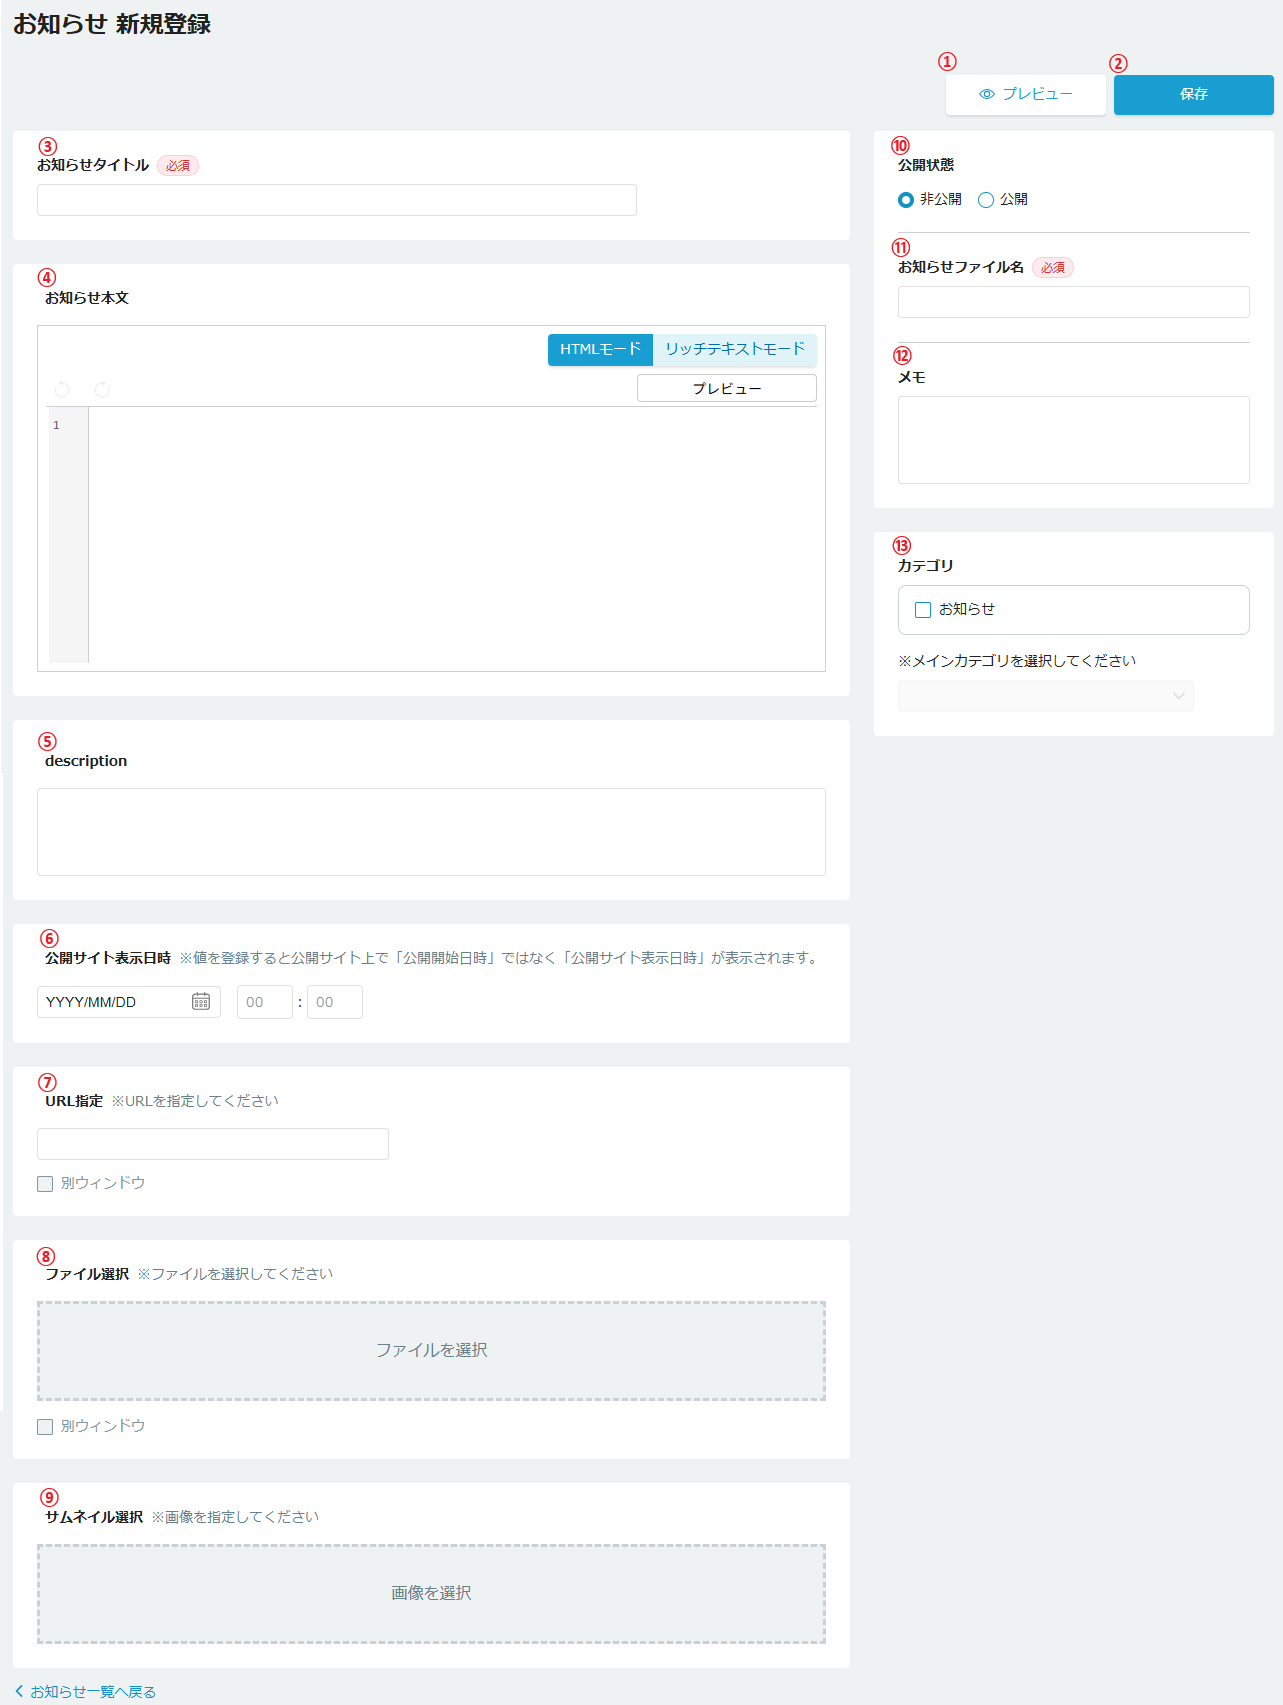Click the ファイルを選択 drop area
Image resolution: width=1283 pixels, height=1705 pixels.
point(431,1351)
